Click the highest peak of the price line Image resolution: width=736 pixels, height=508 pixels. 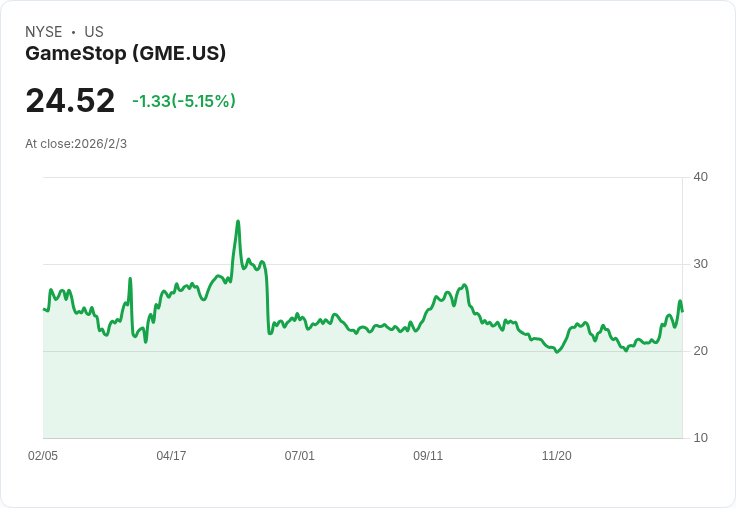[238, 221]
